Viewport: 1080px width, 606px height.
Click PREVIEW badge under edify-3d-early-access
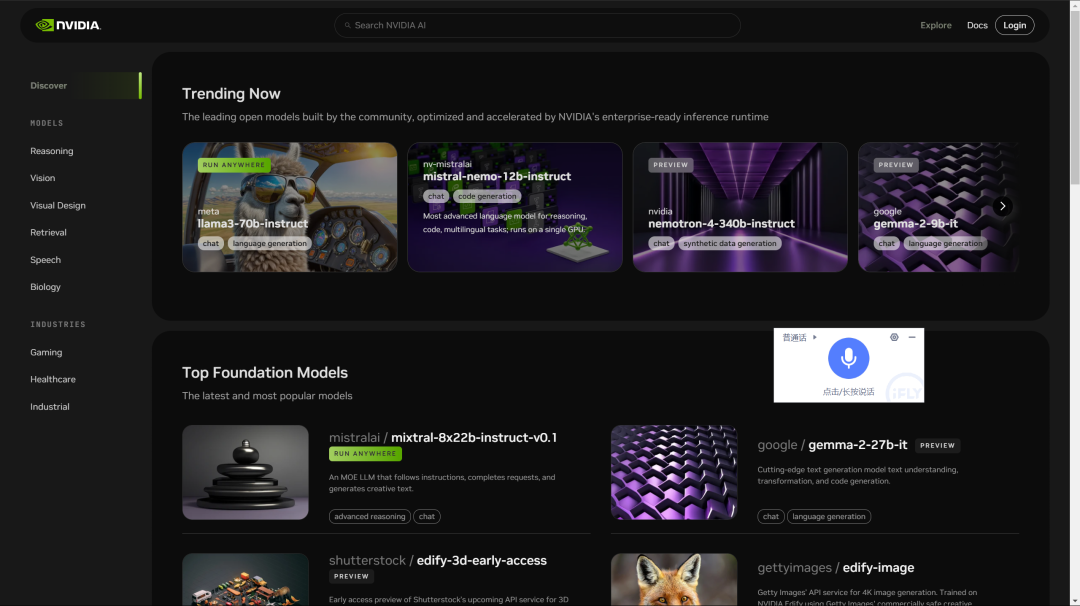coord(351,576)
